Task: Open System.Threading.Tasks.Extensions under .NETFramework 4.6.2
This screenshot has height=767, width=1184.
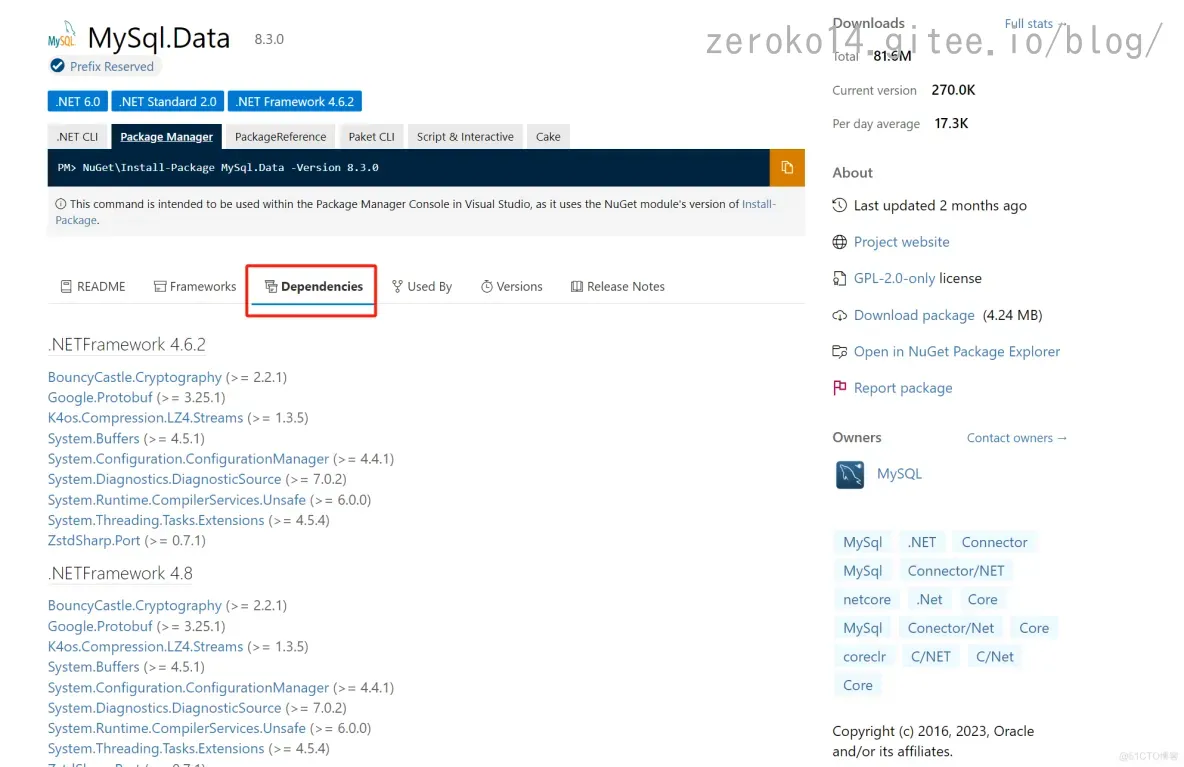Action: (x=156, y=520)
